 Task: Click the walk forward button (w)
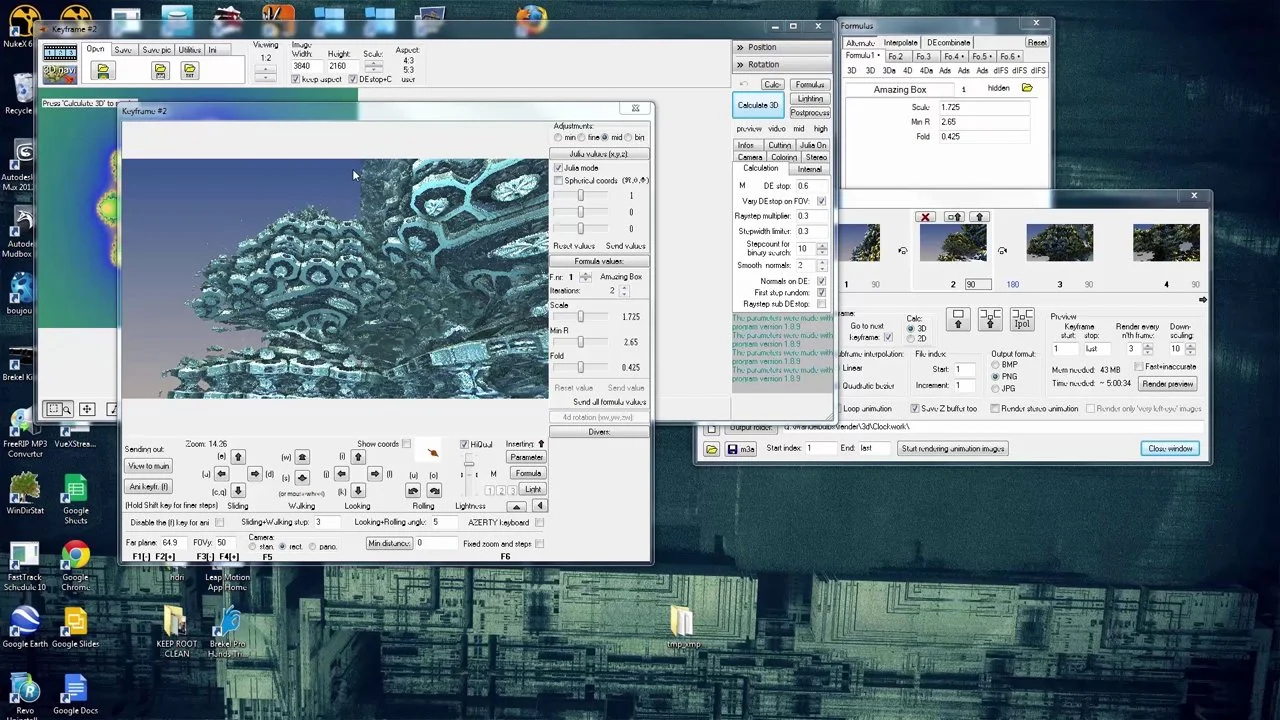click(x=302, y=457)
